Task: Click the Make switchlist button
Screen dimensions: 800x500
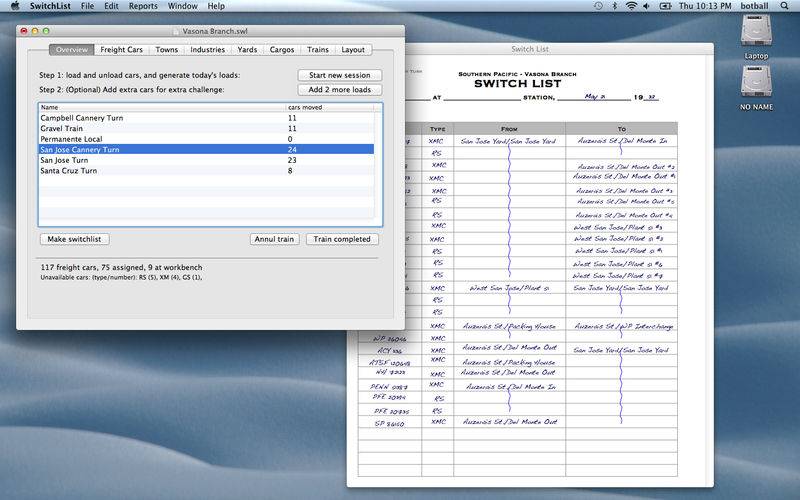Action: (74, 239)
